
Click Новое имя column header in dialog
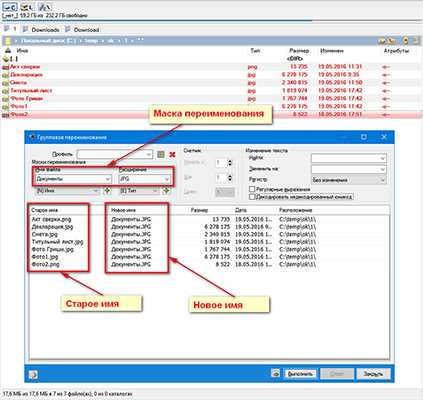tap(123, 210)
